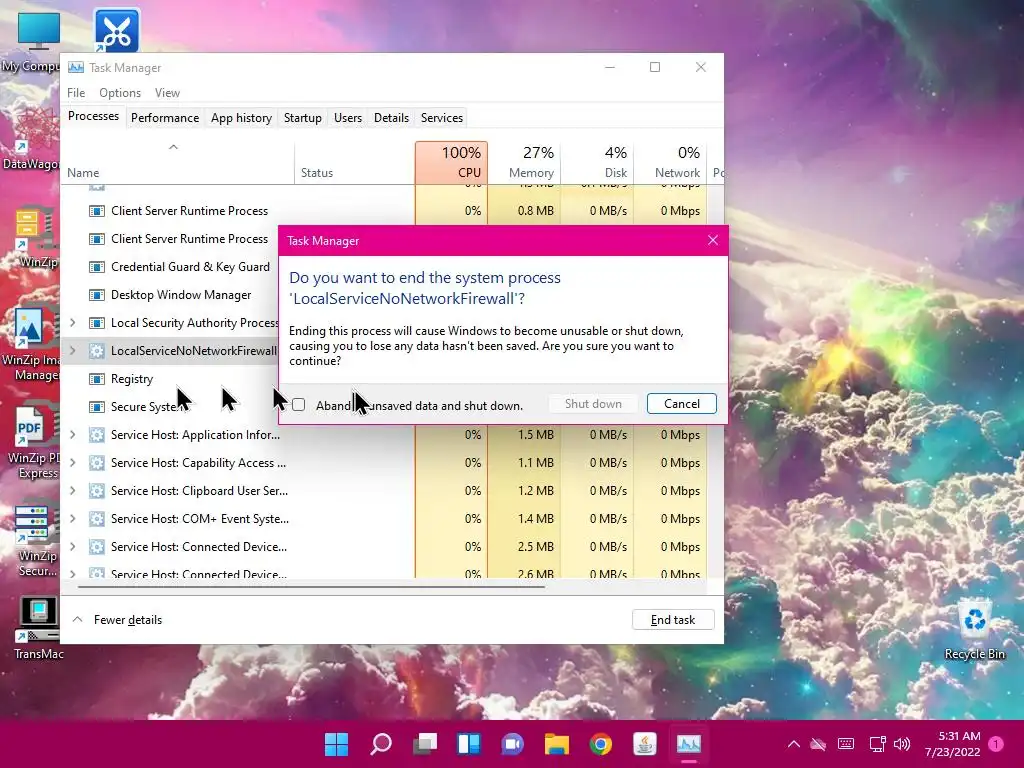The height and width of the screenshot is (768, 1024).
Task: Expand Local Security Authority Process row
Action: coord(72,323)
